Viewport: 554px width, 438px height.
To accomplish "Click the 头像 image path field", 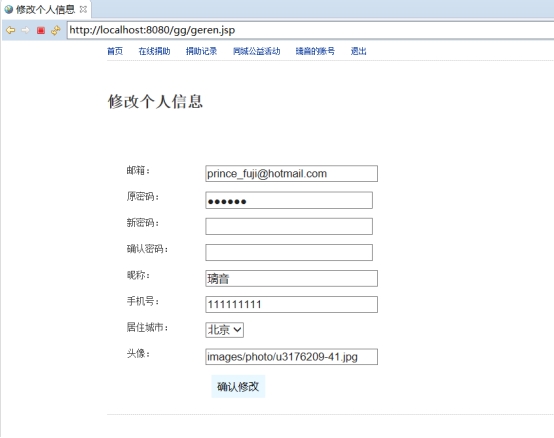I will pyautogui.click(x=291, y=357).
